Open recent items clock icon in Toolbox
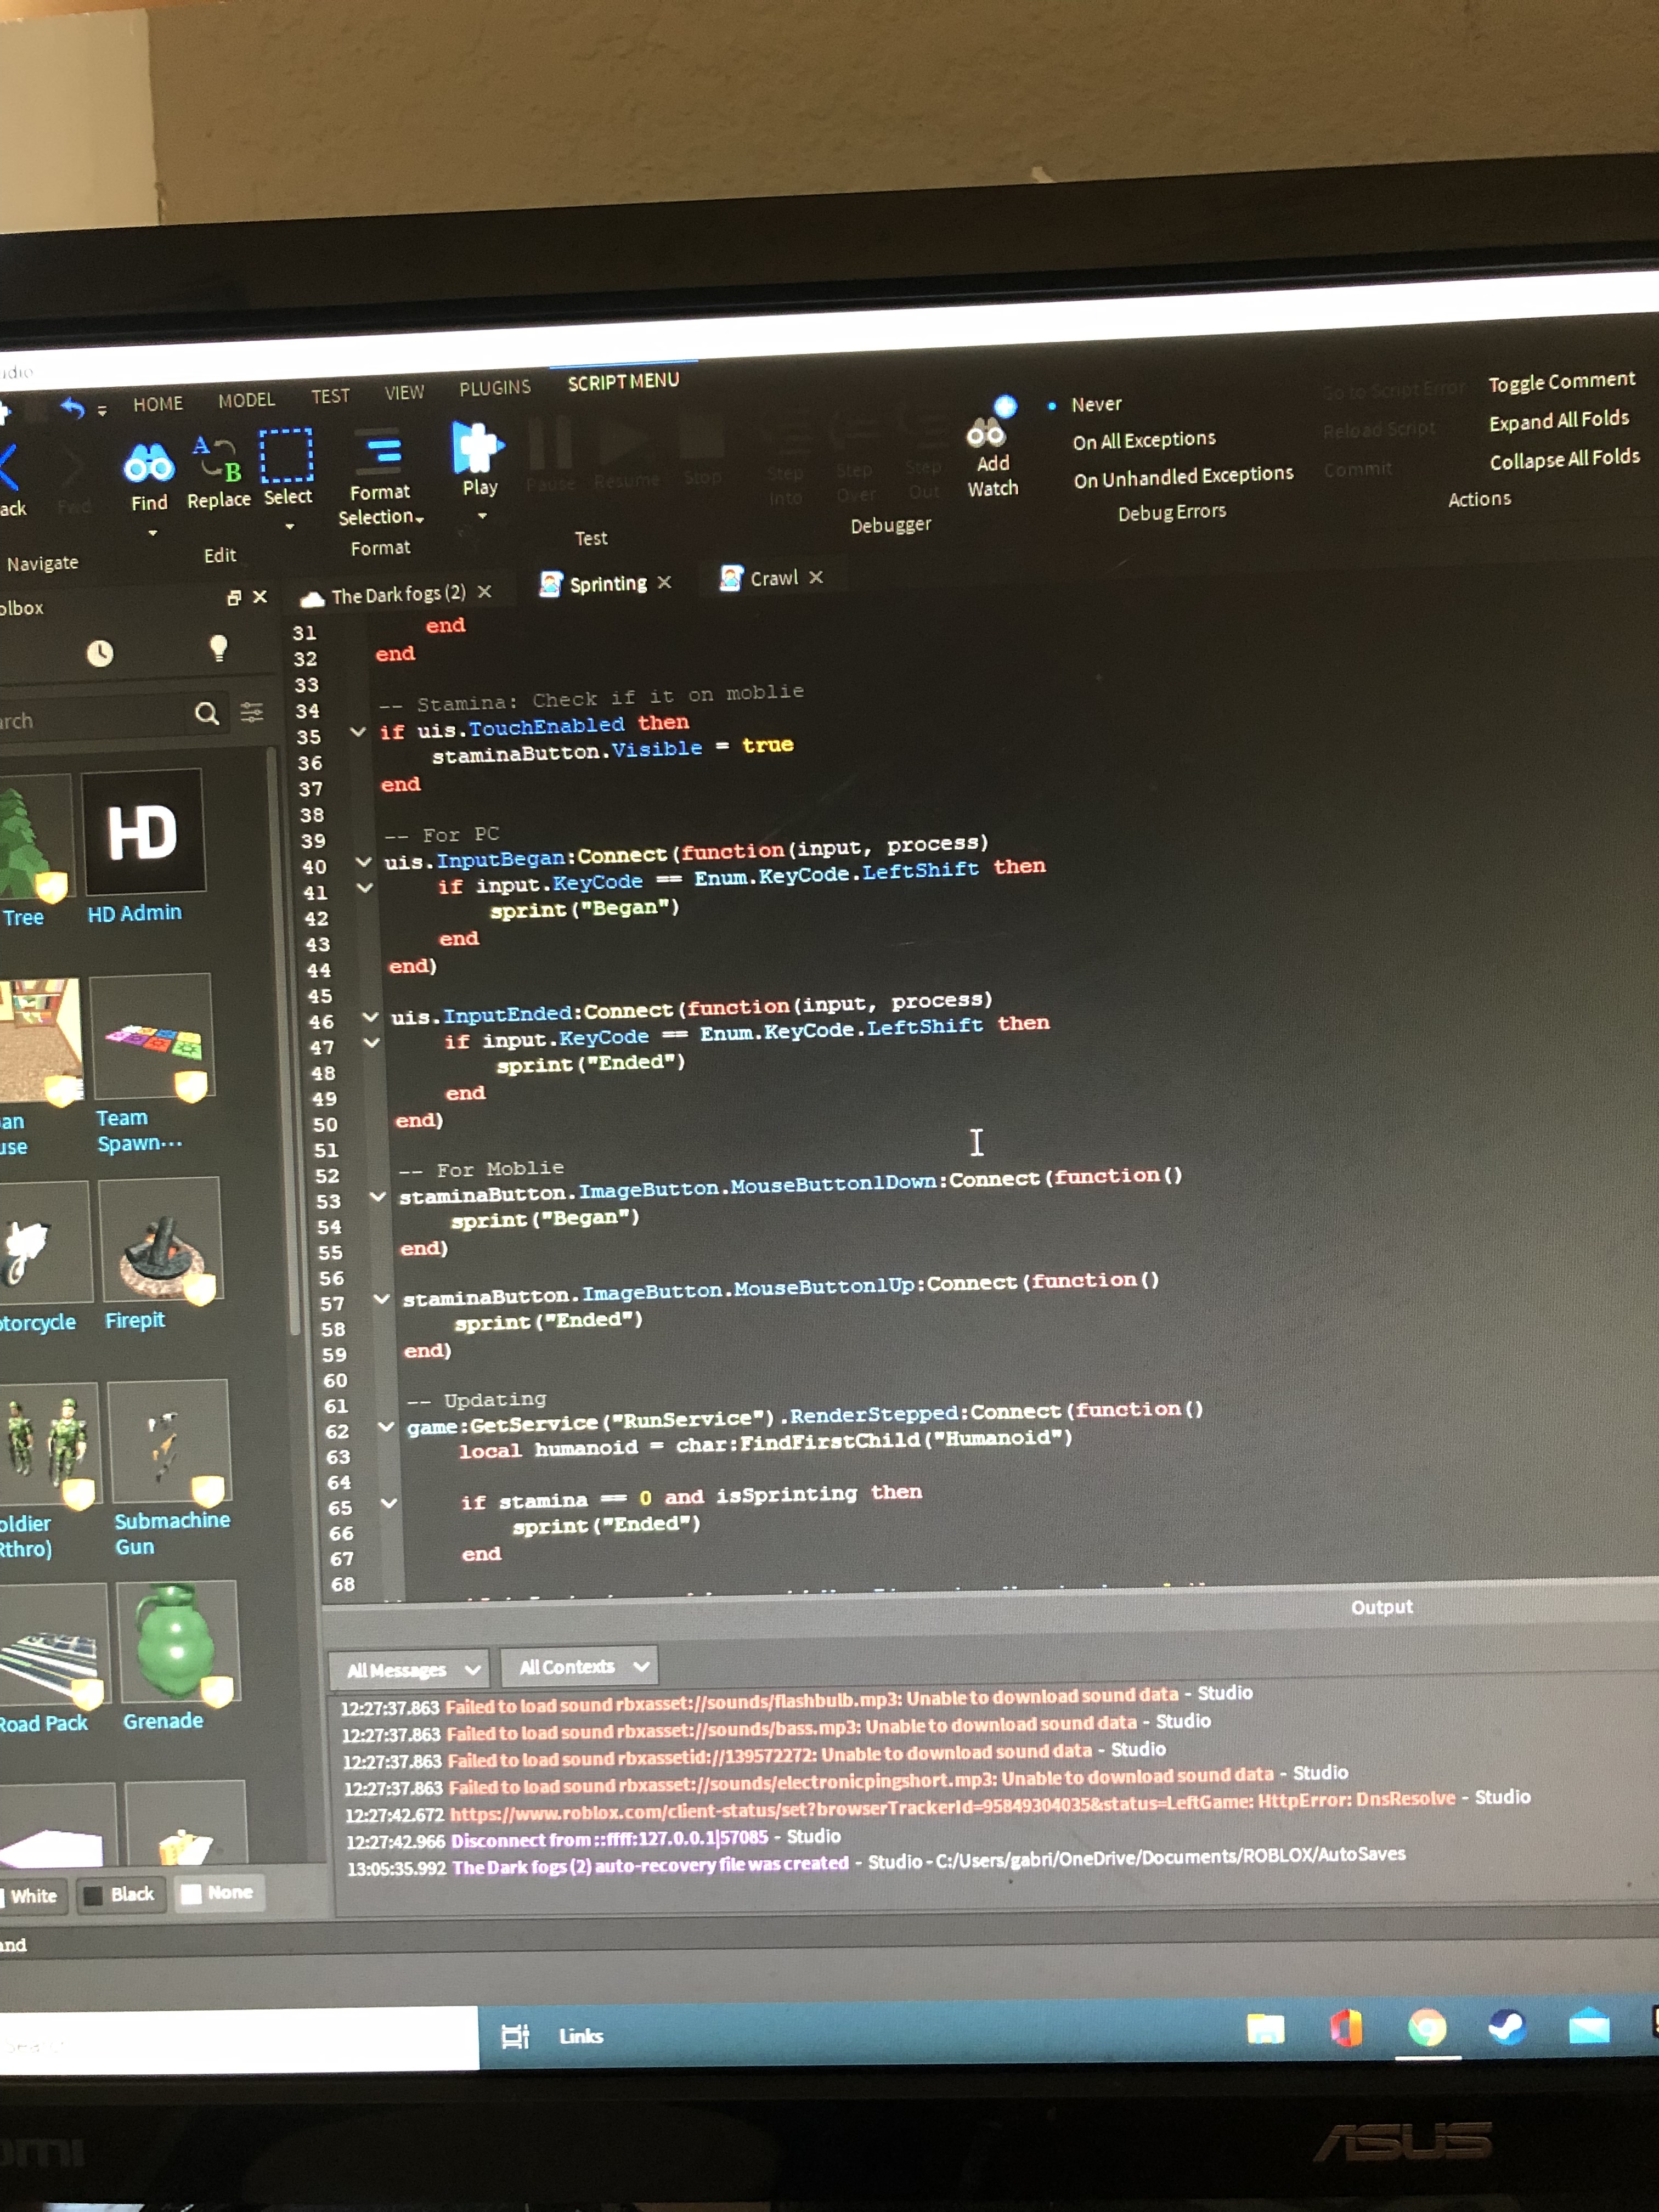This screenshot has width=1659, height=2212. click(100, 654)
